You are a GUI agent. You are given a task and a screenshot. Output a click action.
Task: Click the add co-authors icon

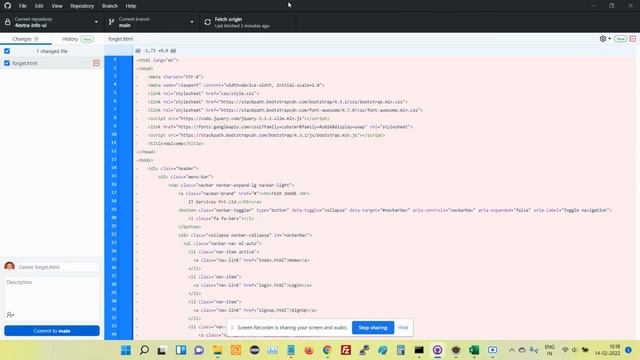click(11, 315)
